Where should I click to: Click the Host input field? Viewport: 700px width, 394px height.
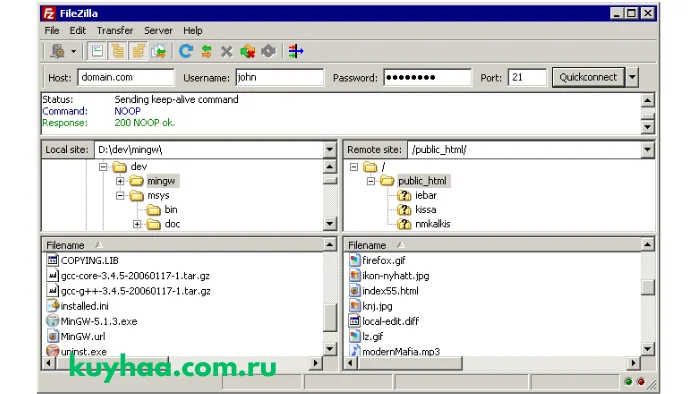(x=126, y=77)
